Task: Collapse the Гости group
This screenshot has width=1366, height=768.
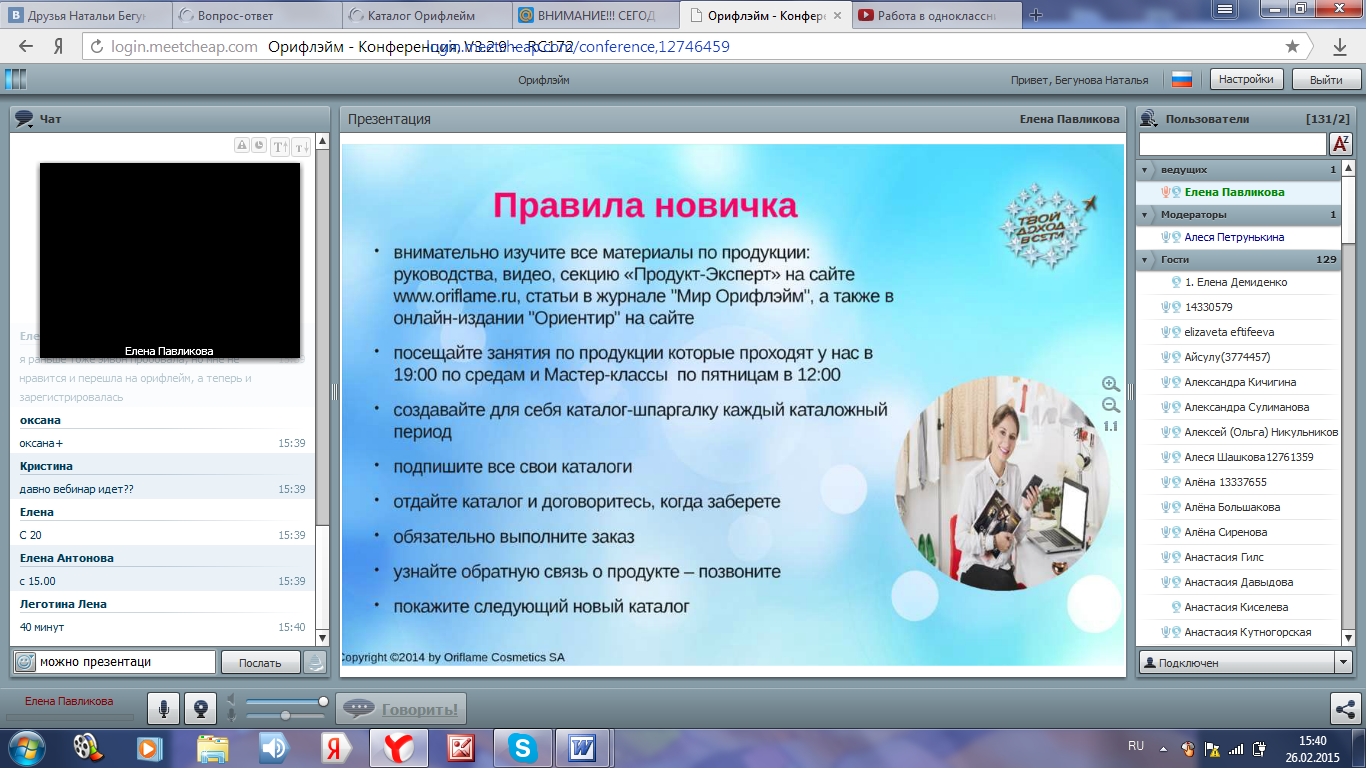Action: (x=1145, y=260)
